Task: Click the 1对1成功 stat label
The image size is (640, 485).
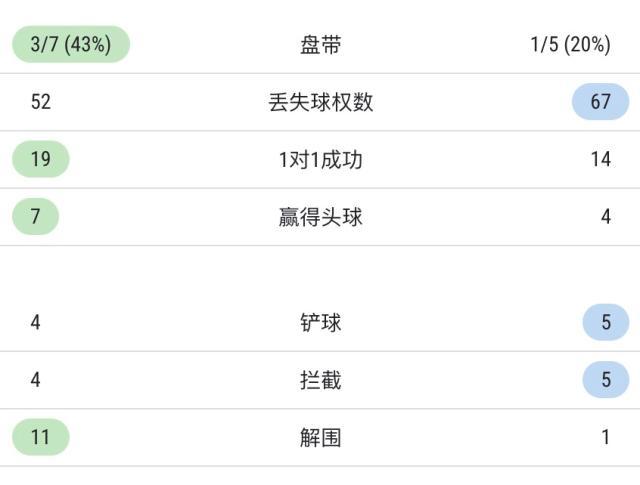Action: [x=320, y=159]
